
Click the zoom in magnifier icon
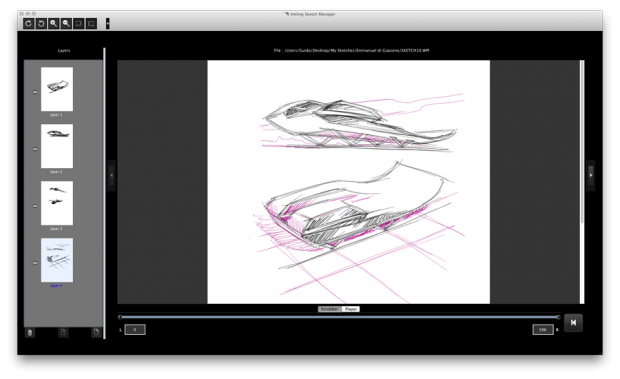point(53,24)
